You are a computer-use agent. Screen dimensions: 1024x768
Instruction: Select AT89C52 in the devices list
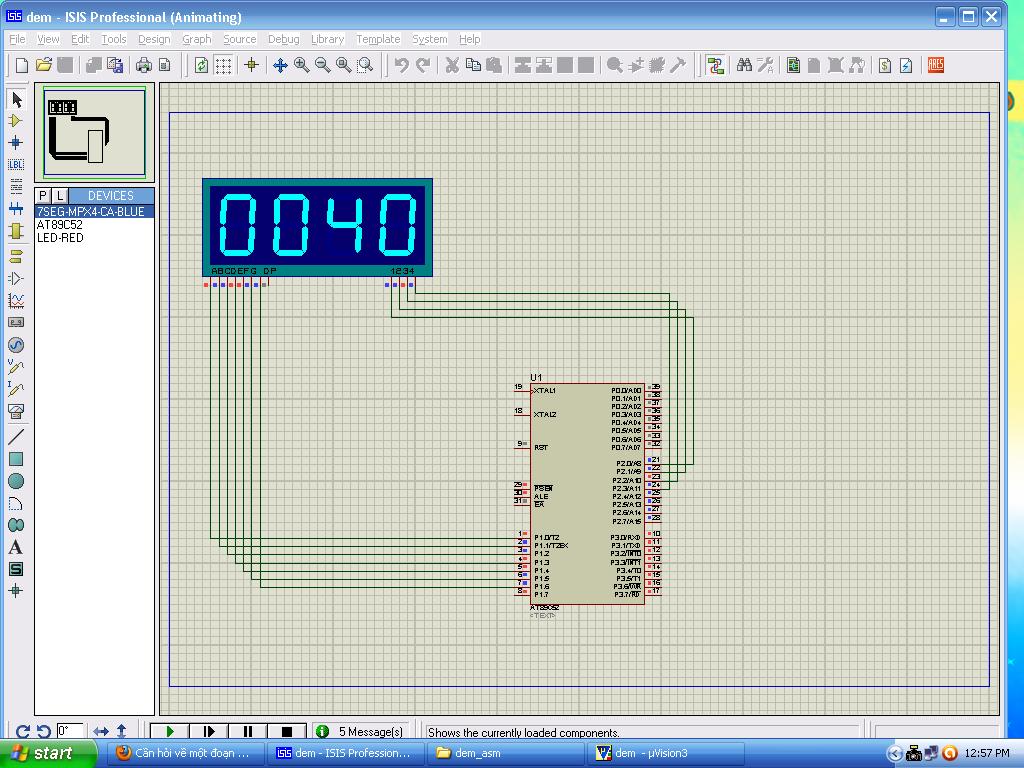tap(60, 225)
